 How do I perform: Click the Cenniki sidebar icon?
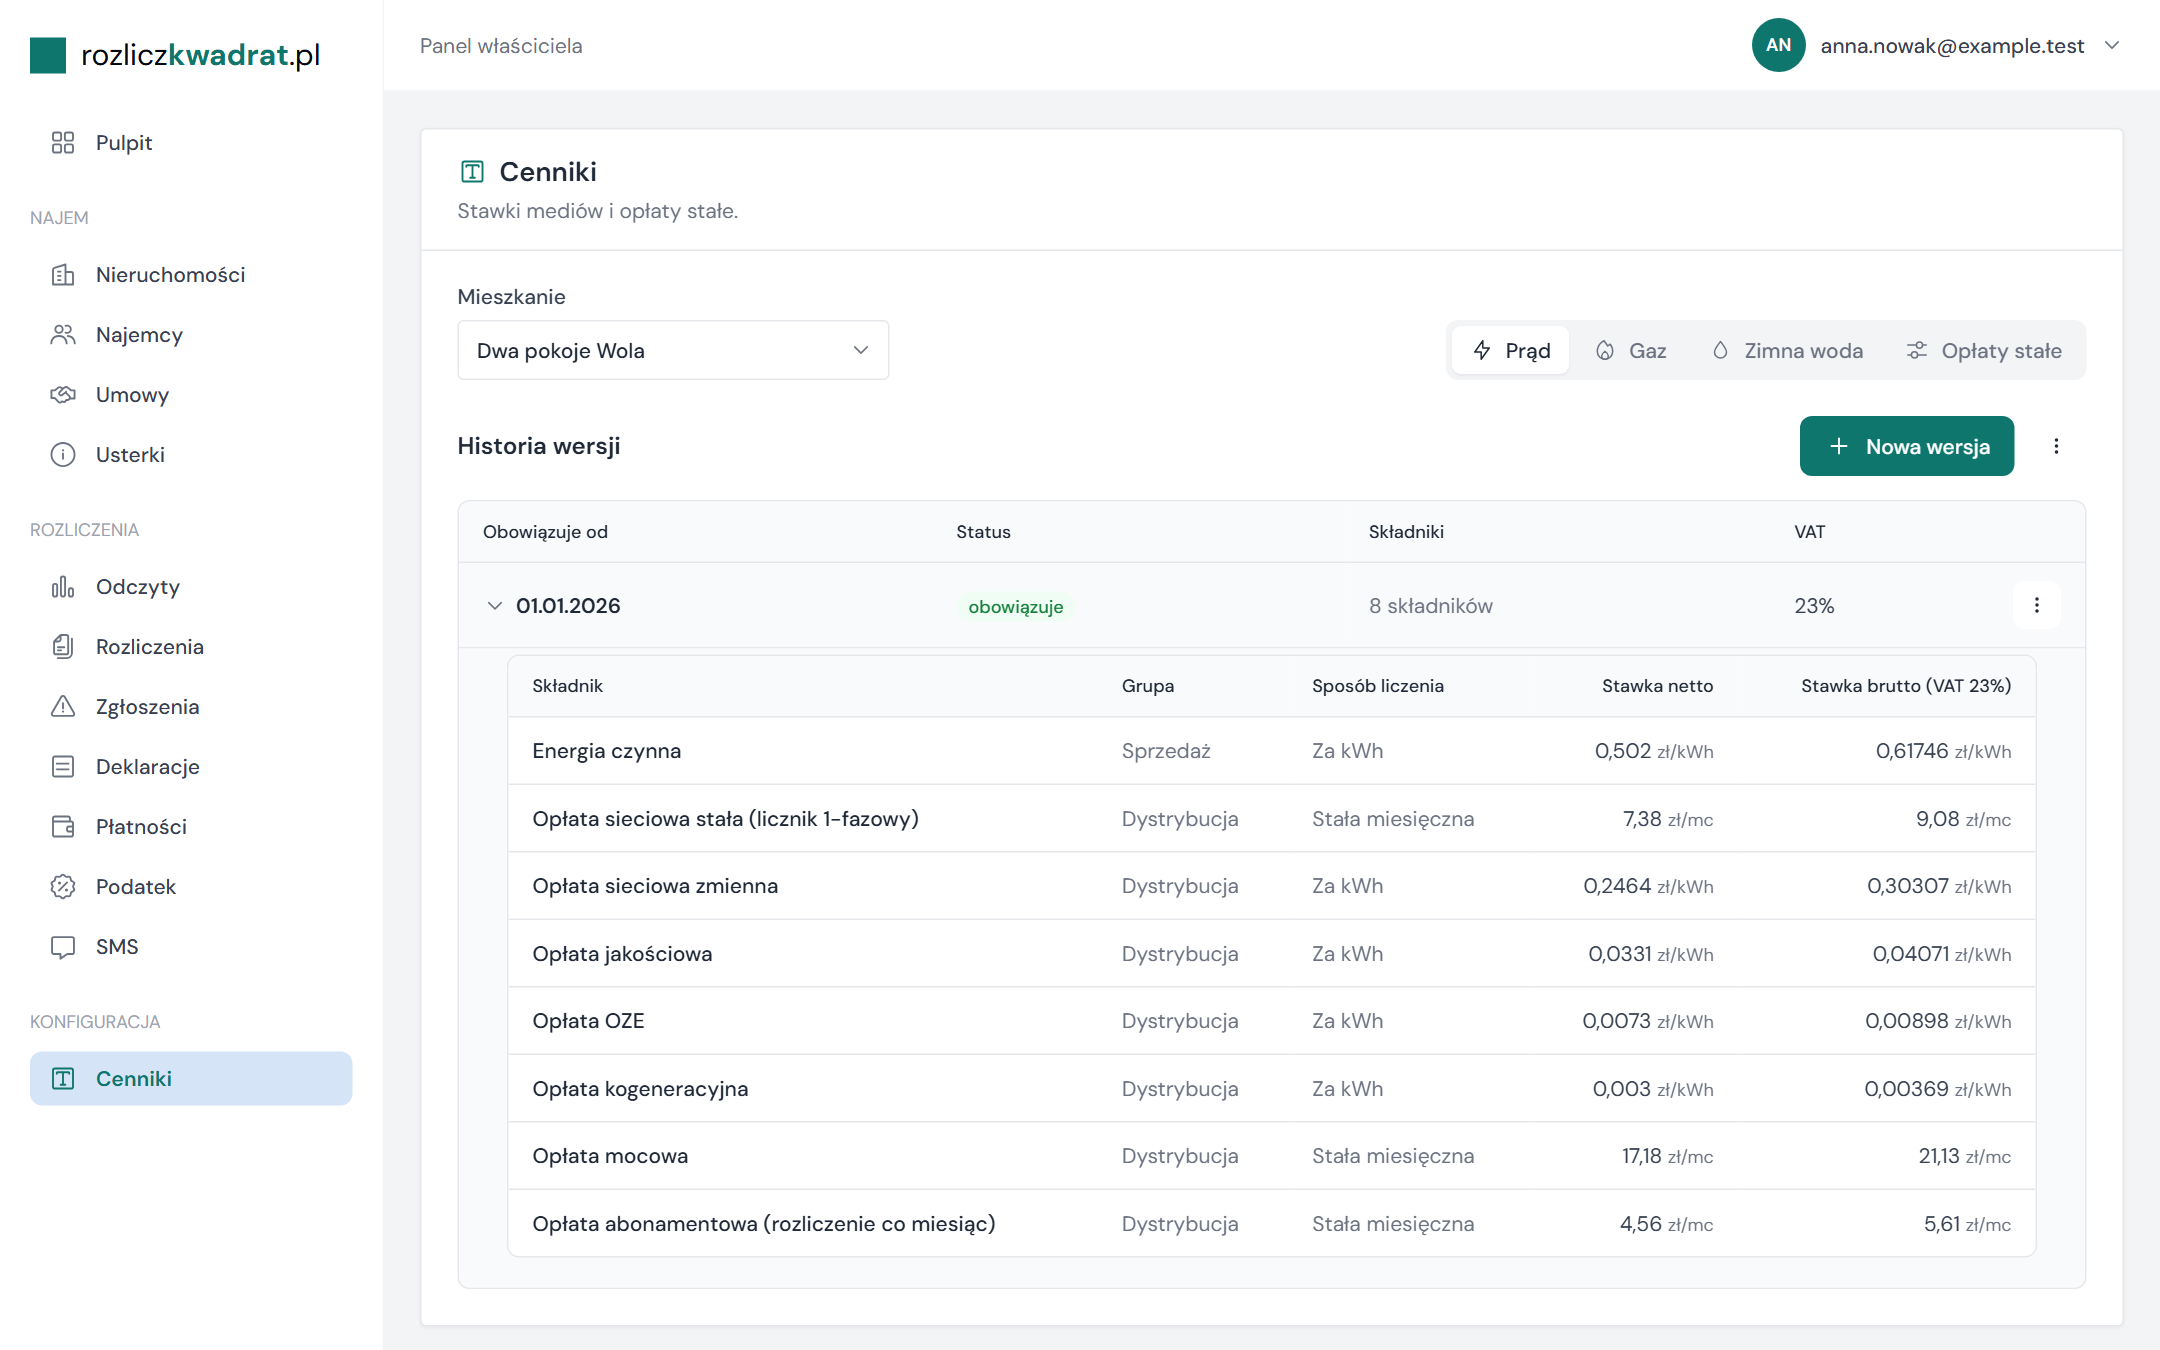tap(63, 1078)
